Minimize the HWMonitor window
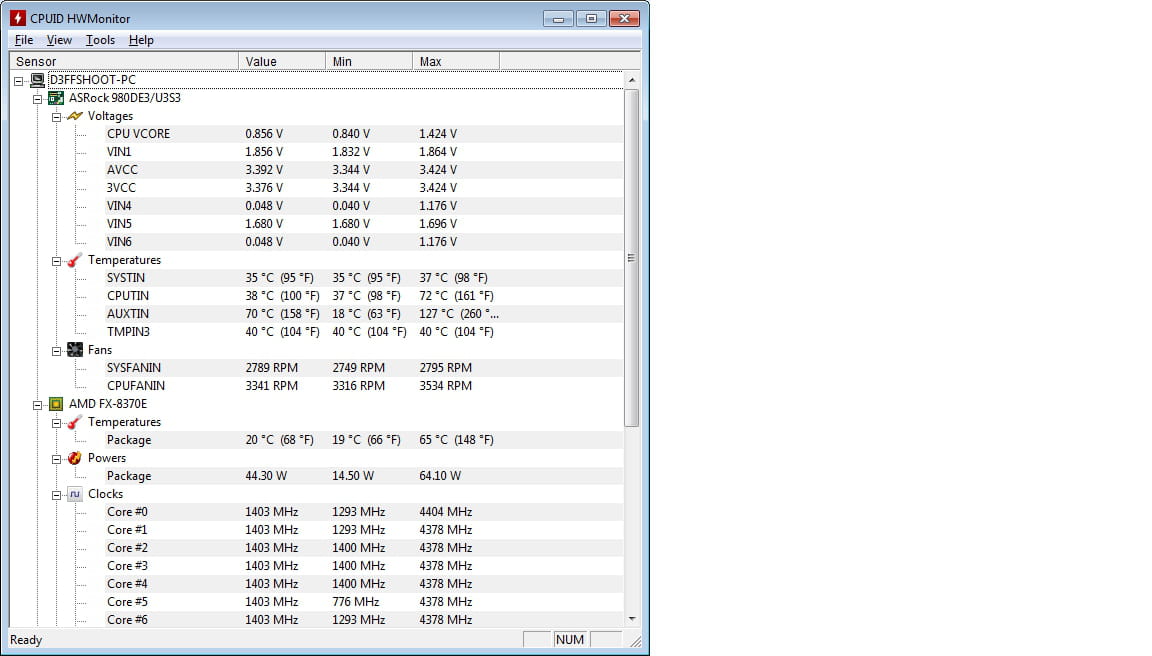Viewport: 1152px width, 656px height. pyautogui.click(x=558, y=18)
